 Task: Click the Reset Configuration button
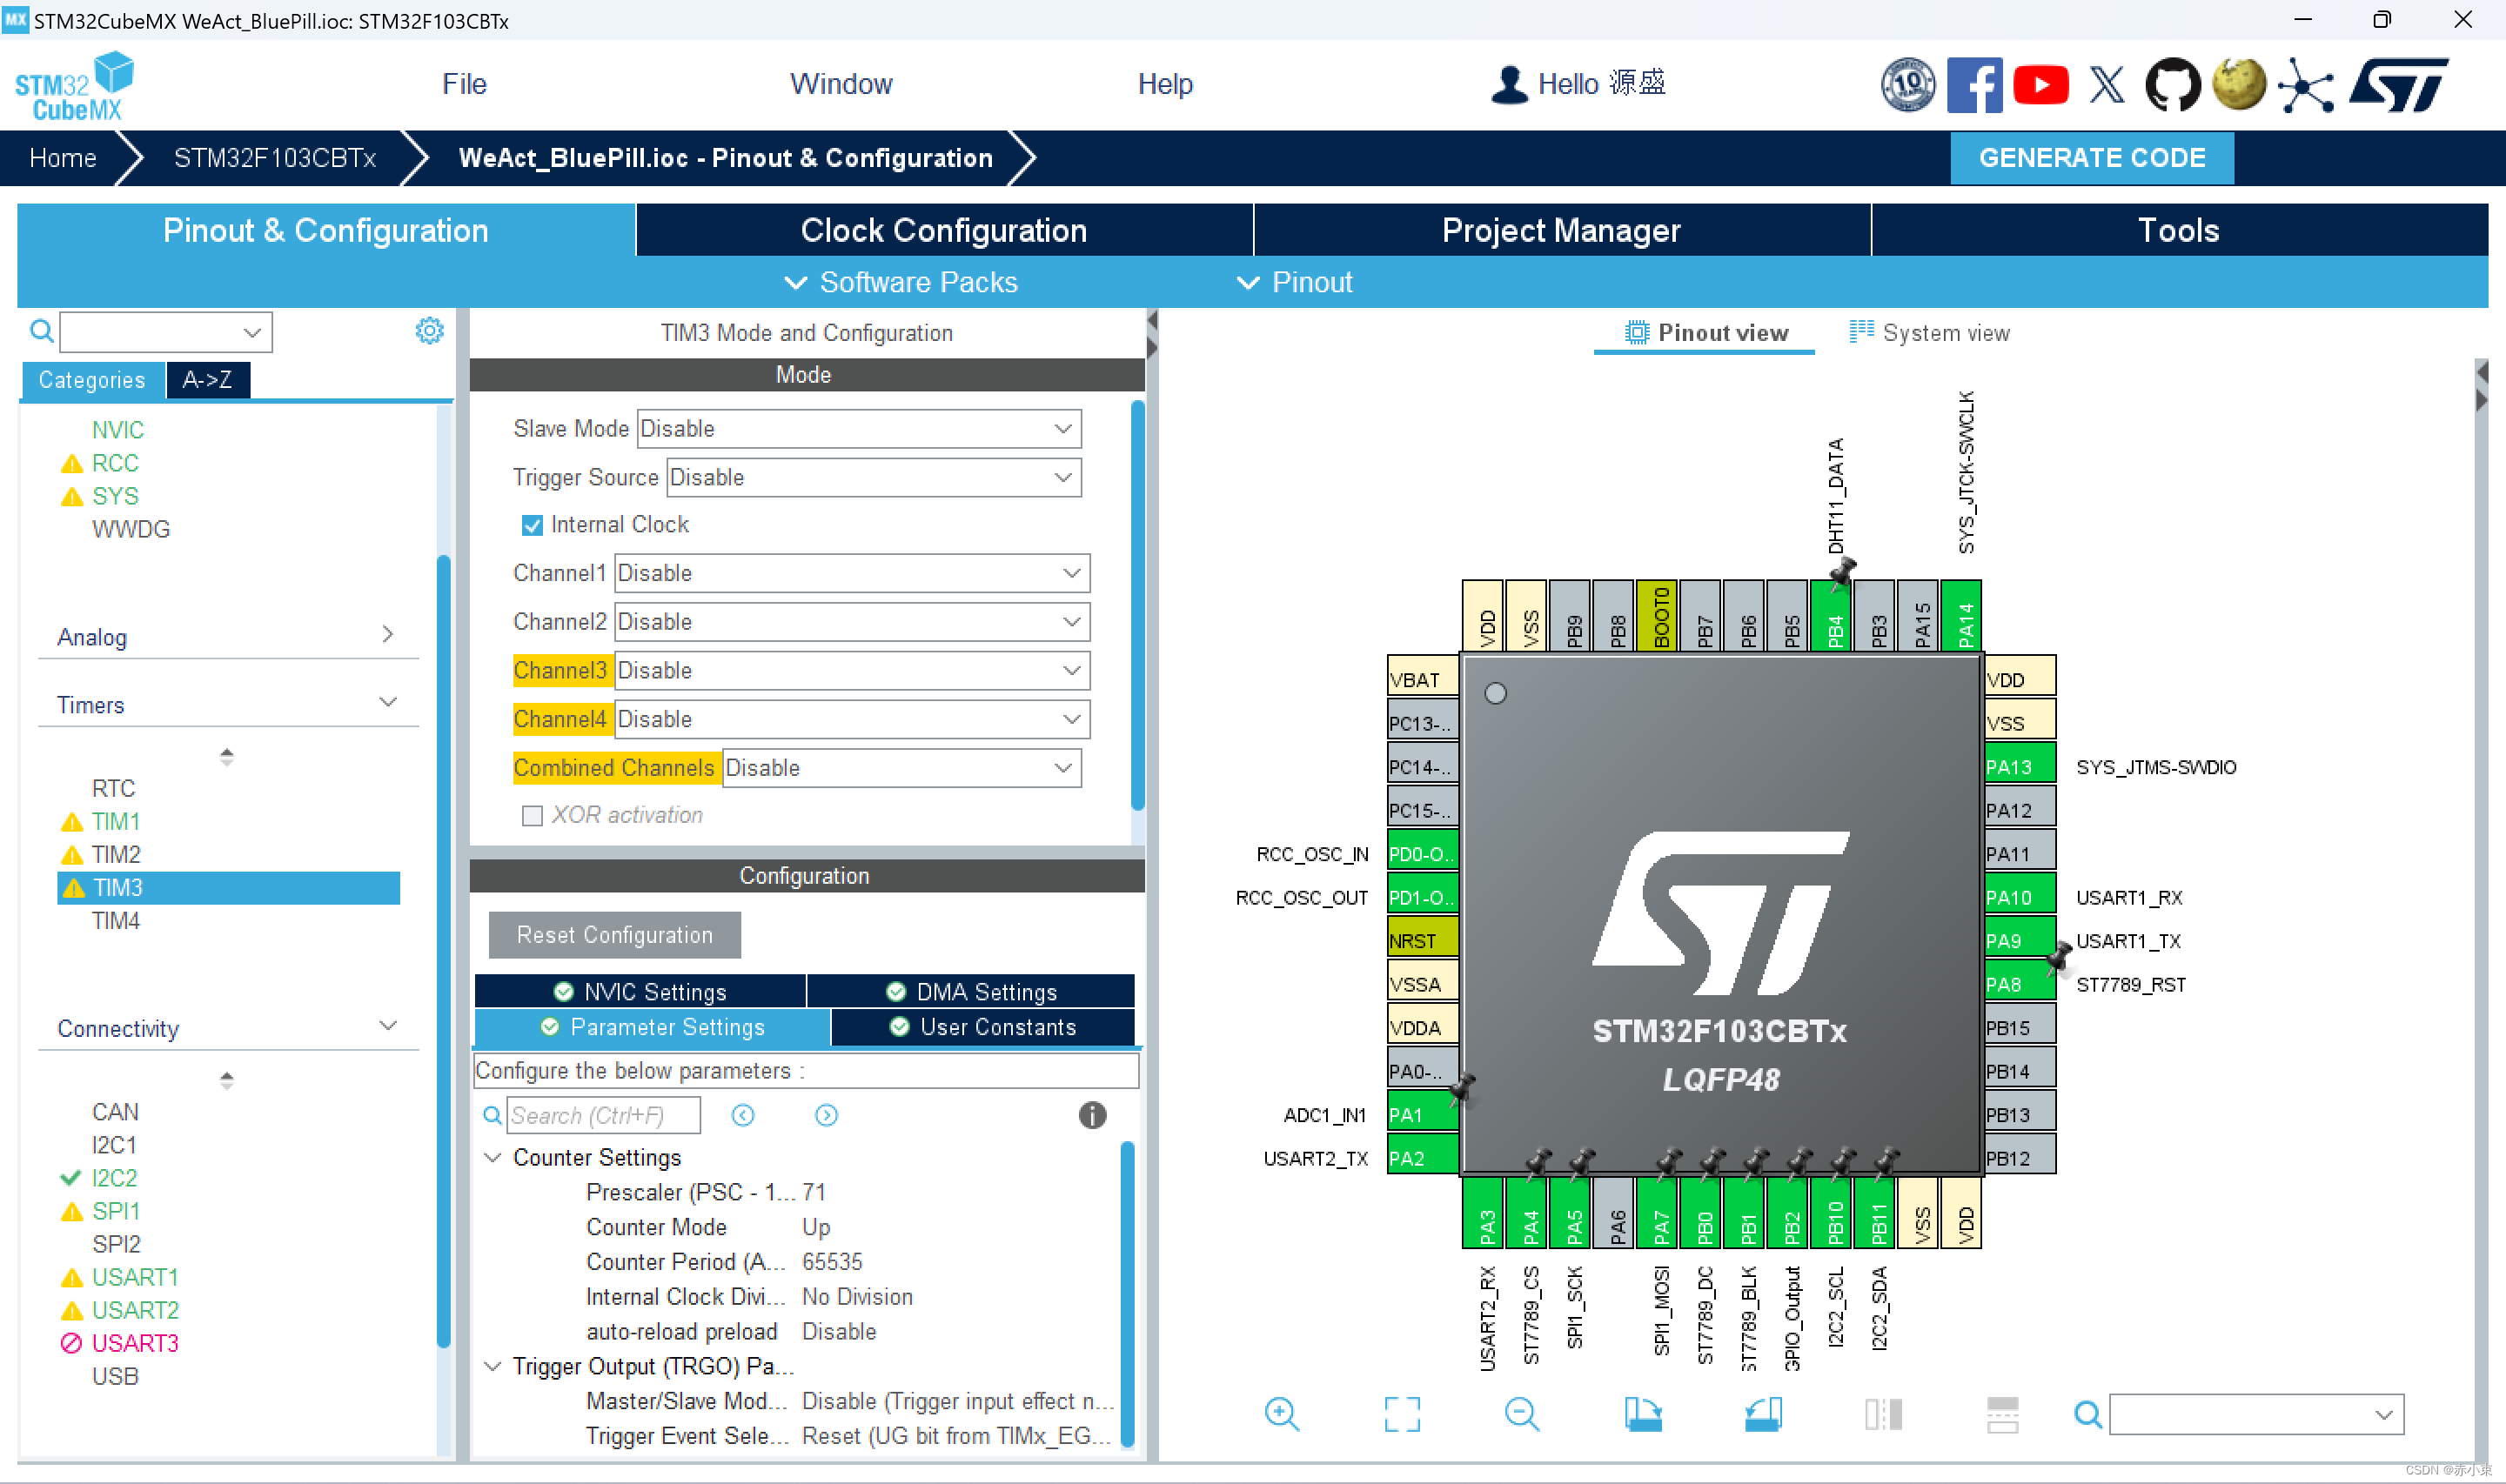click(614, 935)
